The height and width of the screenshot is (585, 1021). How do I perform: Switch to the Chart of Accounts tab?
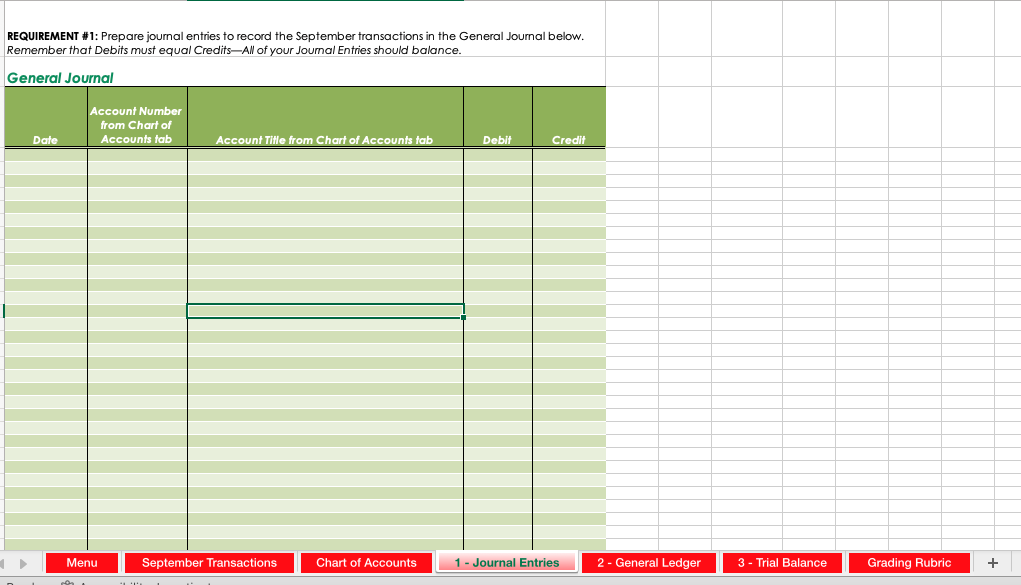pyautogui.click(x=366, y=562)
